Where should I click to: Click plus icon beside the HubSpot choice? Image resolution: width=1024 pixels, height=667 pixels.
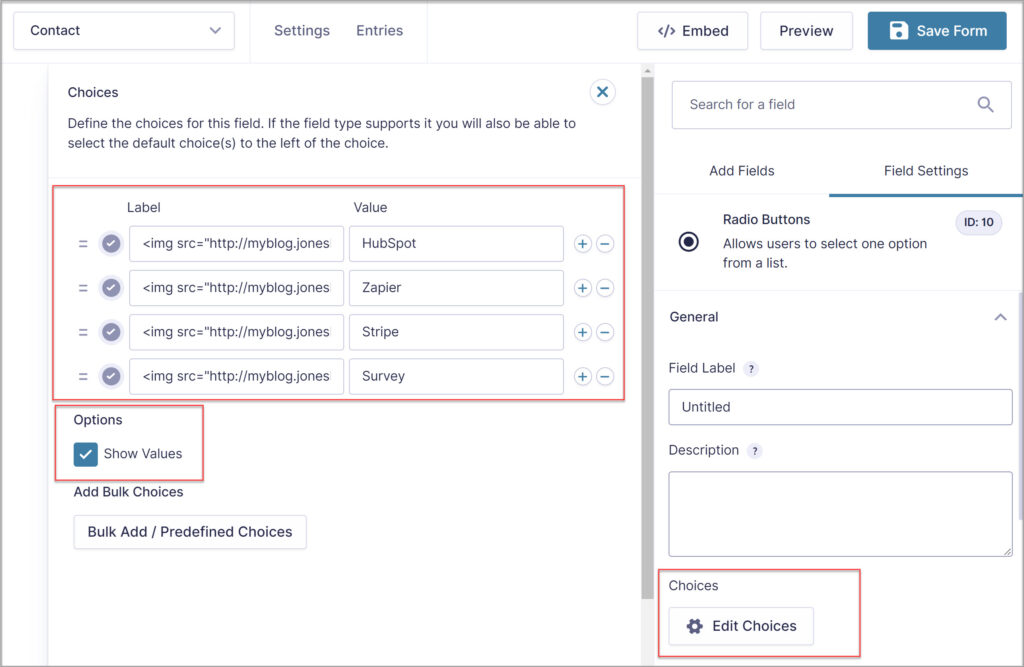pos(582,243)
